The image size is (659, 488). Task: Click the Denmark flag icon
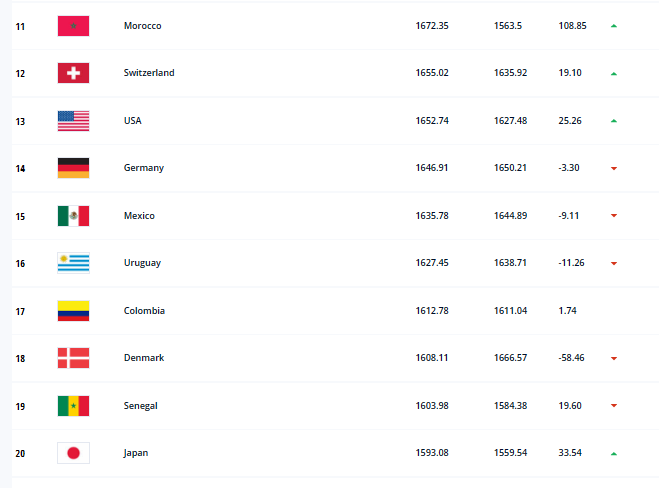pyautogui.click(x=73, y=358)
